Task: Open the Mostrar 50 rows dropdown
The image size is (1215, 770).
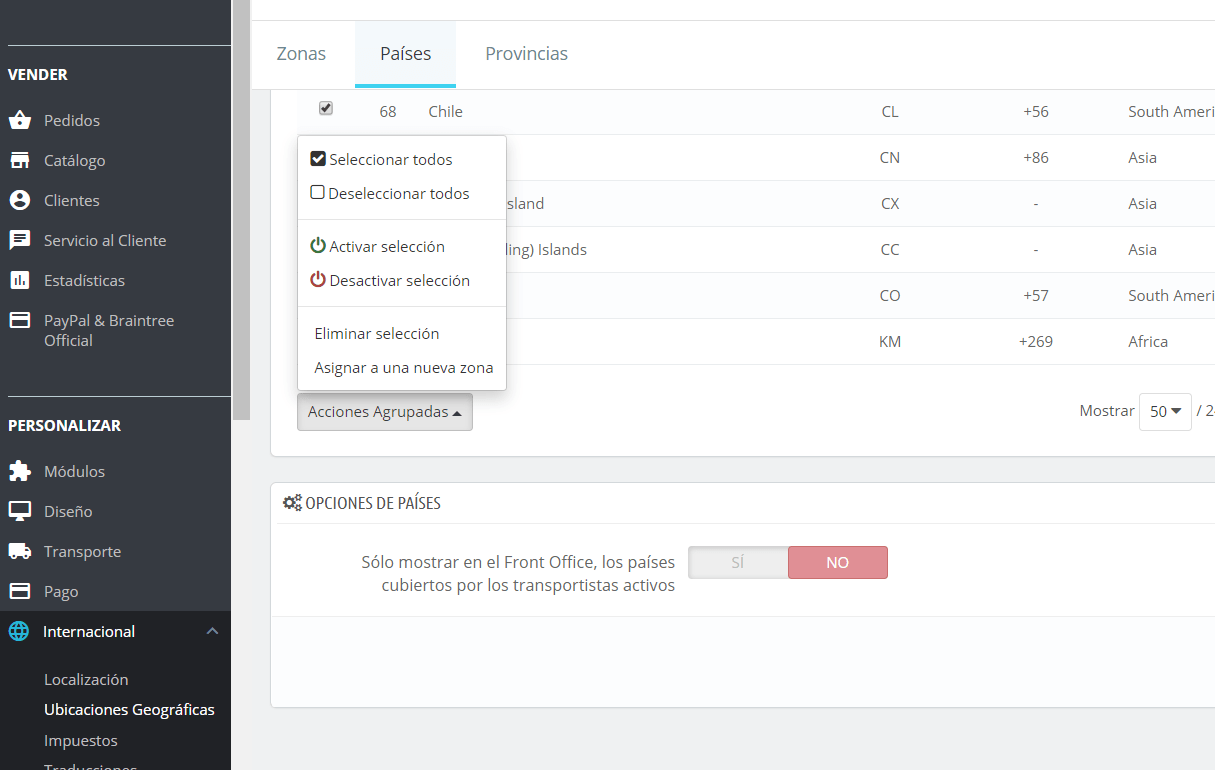Action: point(1165,411)
